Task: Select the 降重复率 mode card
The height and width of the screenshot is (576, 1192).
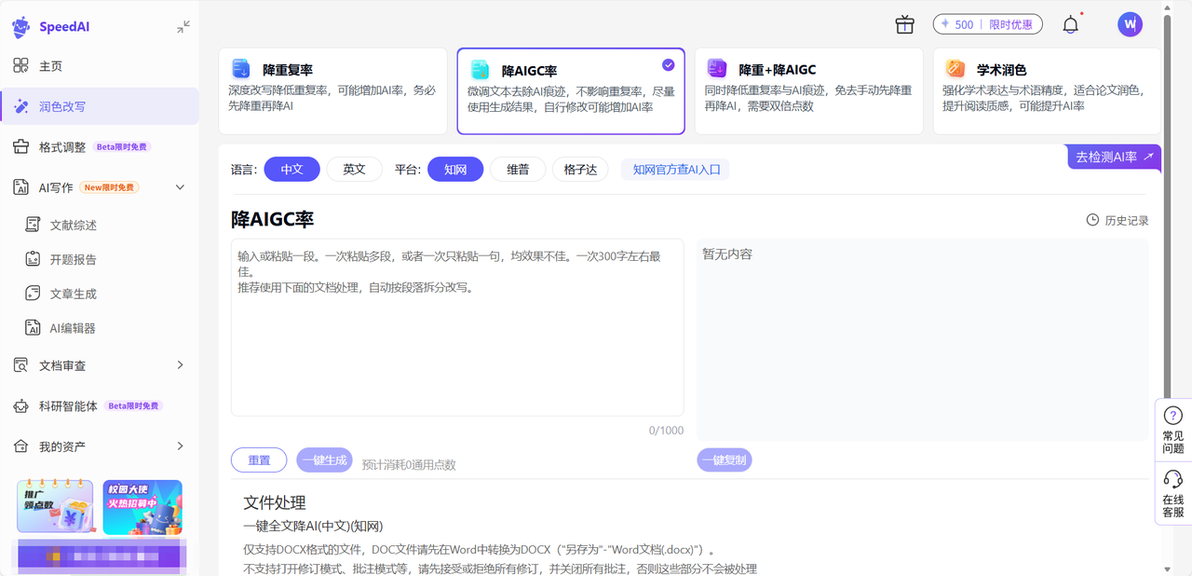Action: click(333, 91)
